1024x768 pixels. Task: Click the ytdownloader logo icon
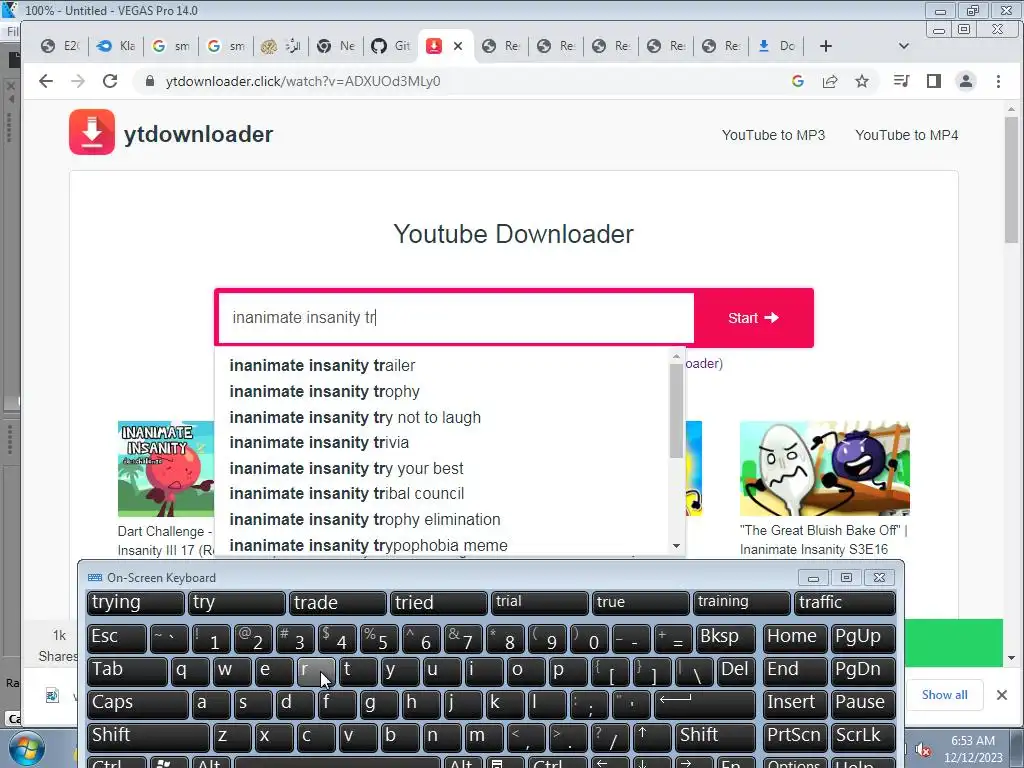click(92, 132)
